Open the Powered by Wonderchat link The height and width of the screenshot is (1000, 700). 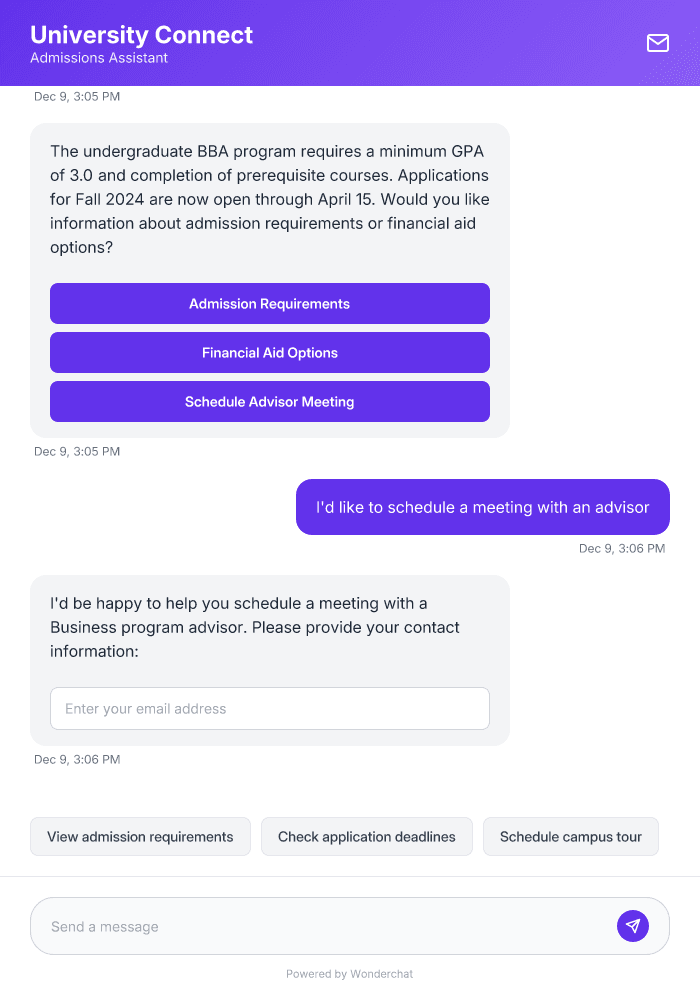[x=349, y=973]
